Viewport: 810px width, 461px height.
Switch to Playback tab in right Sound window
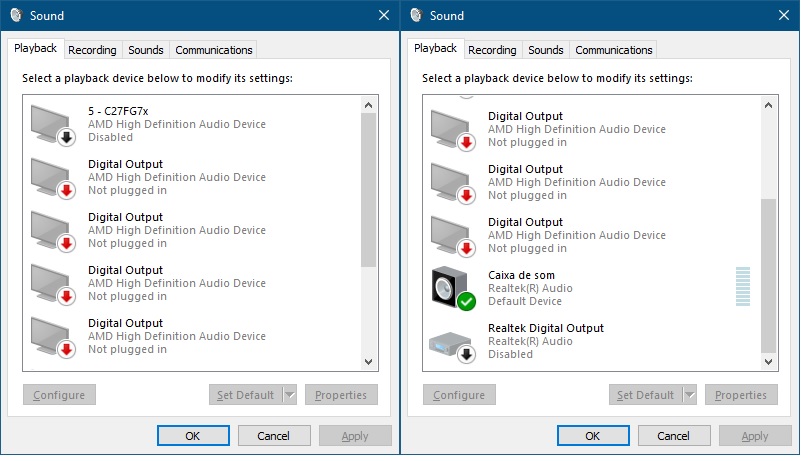point(435,49)
